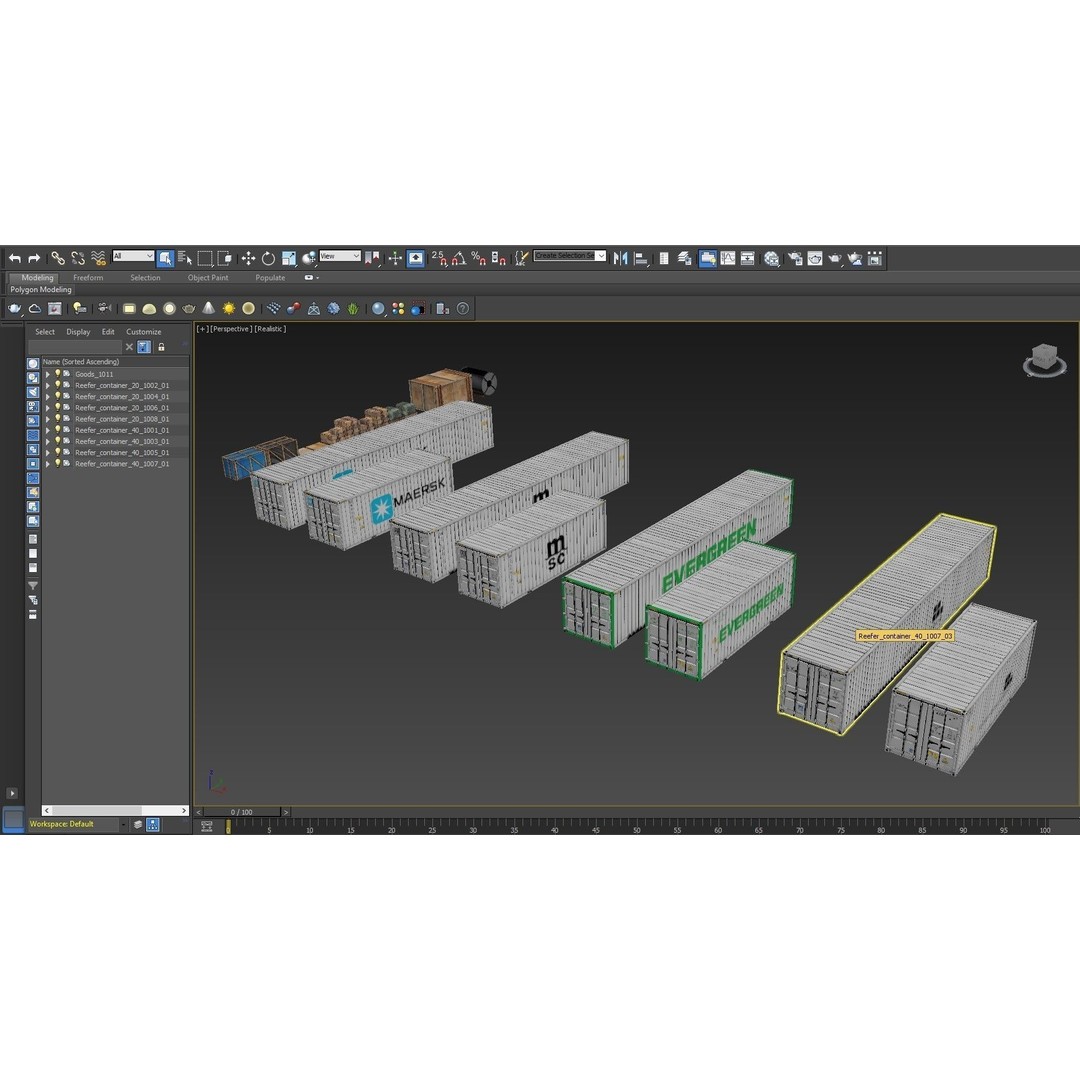This screenshot has height=1080, width=1080.
Task: Click Unlink Selection tool
Action: [78, 258]
